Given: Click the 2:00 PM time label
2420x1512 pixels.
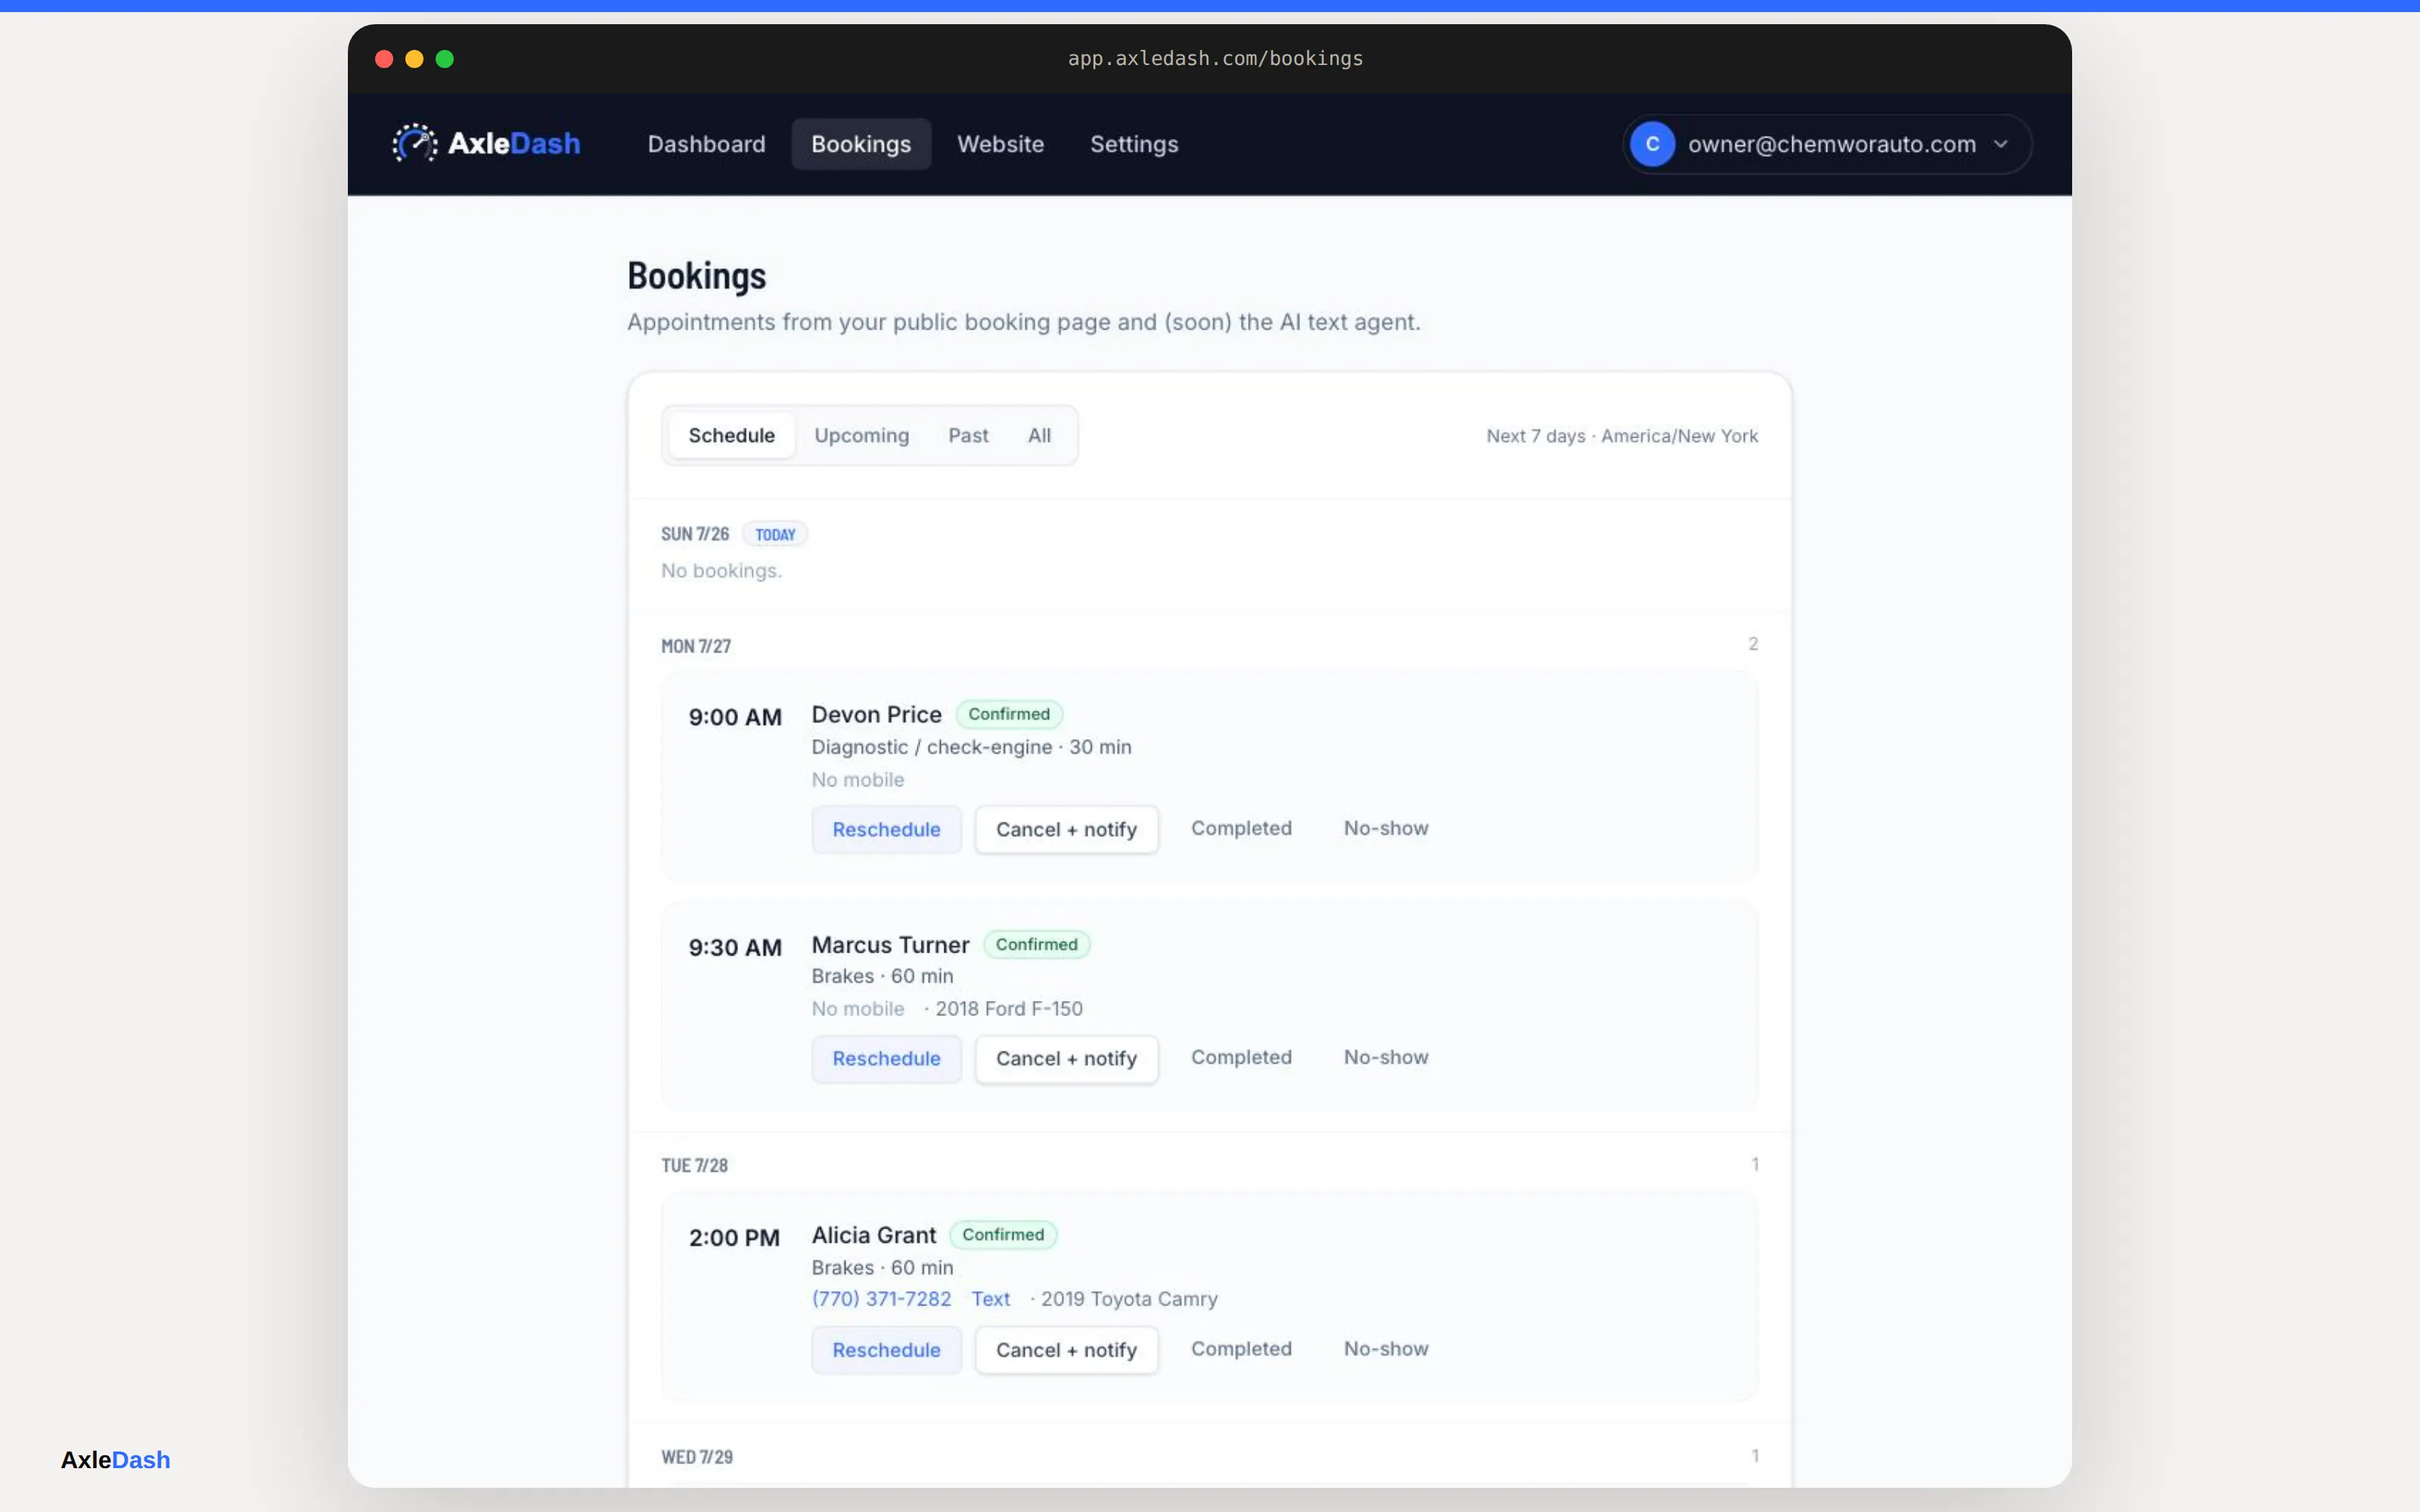Looking at the screenshot, I should click(734, 1238).
